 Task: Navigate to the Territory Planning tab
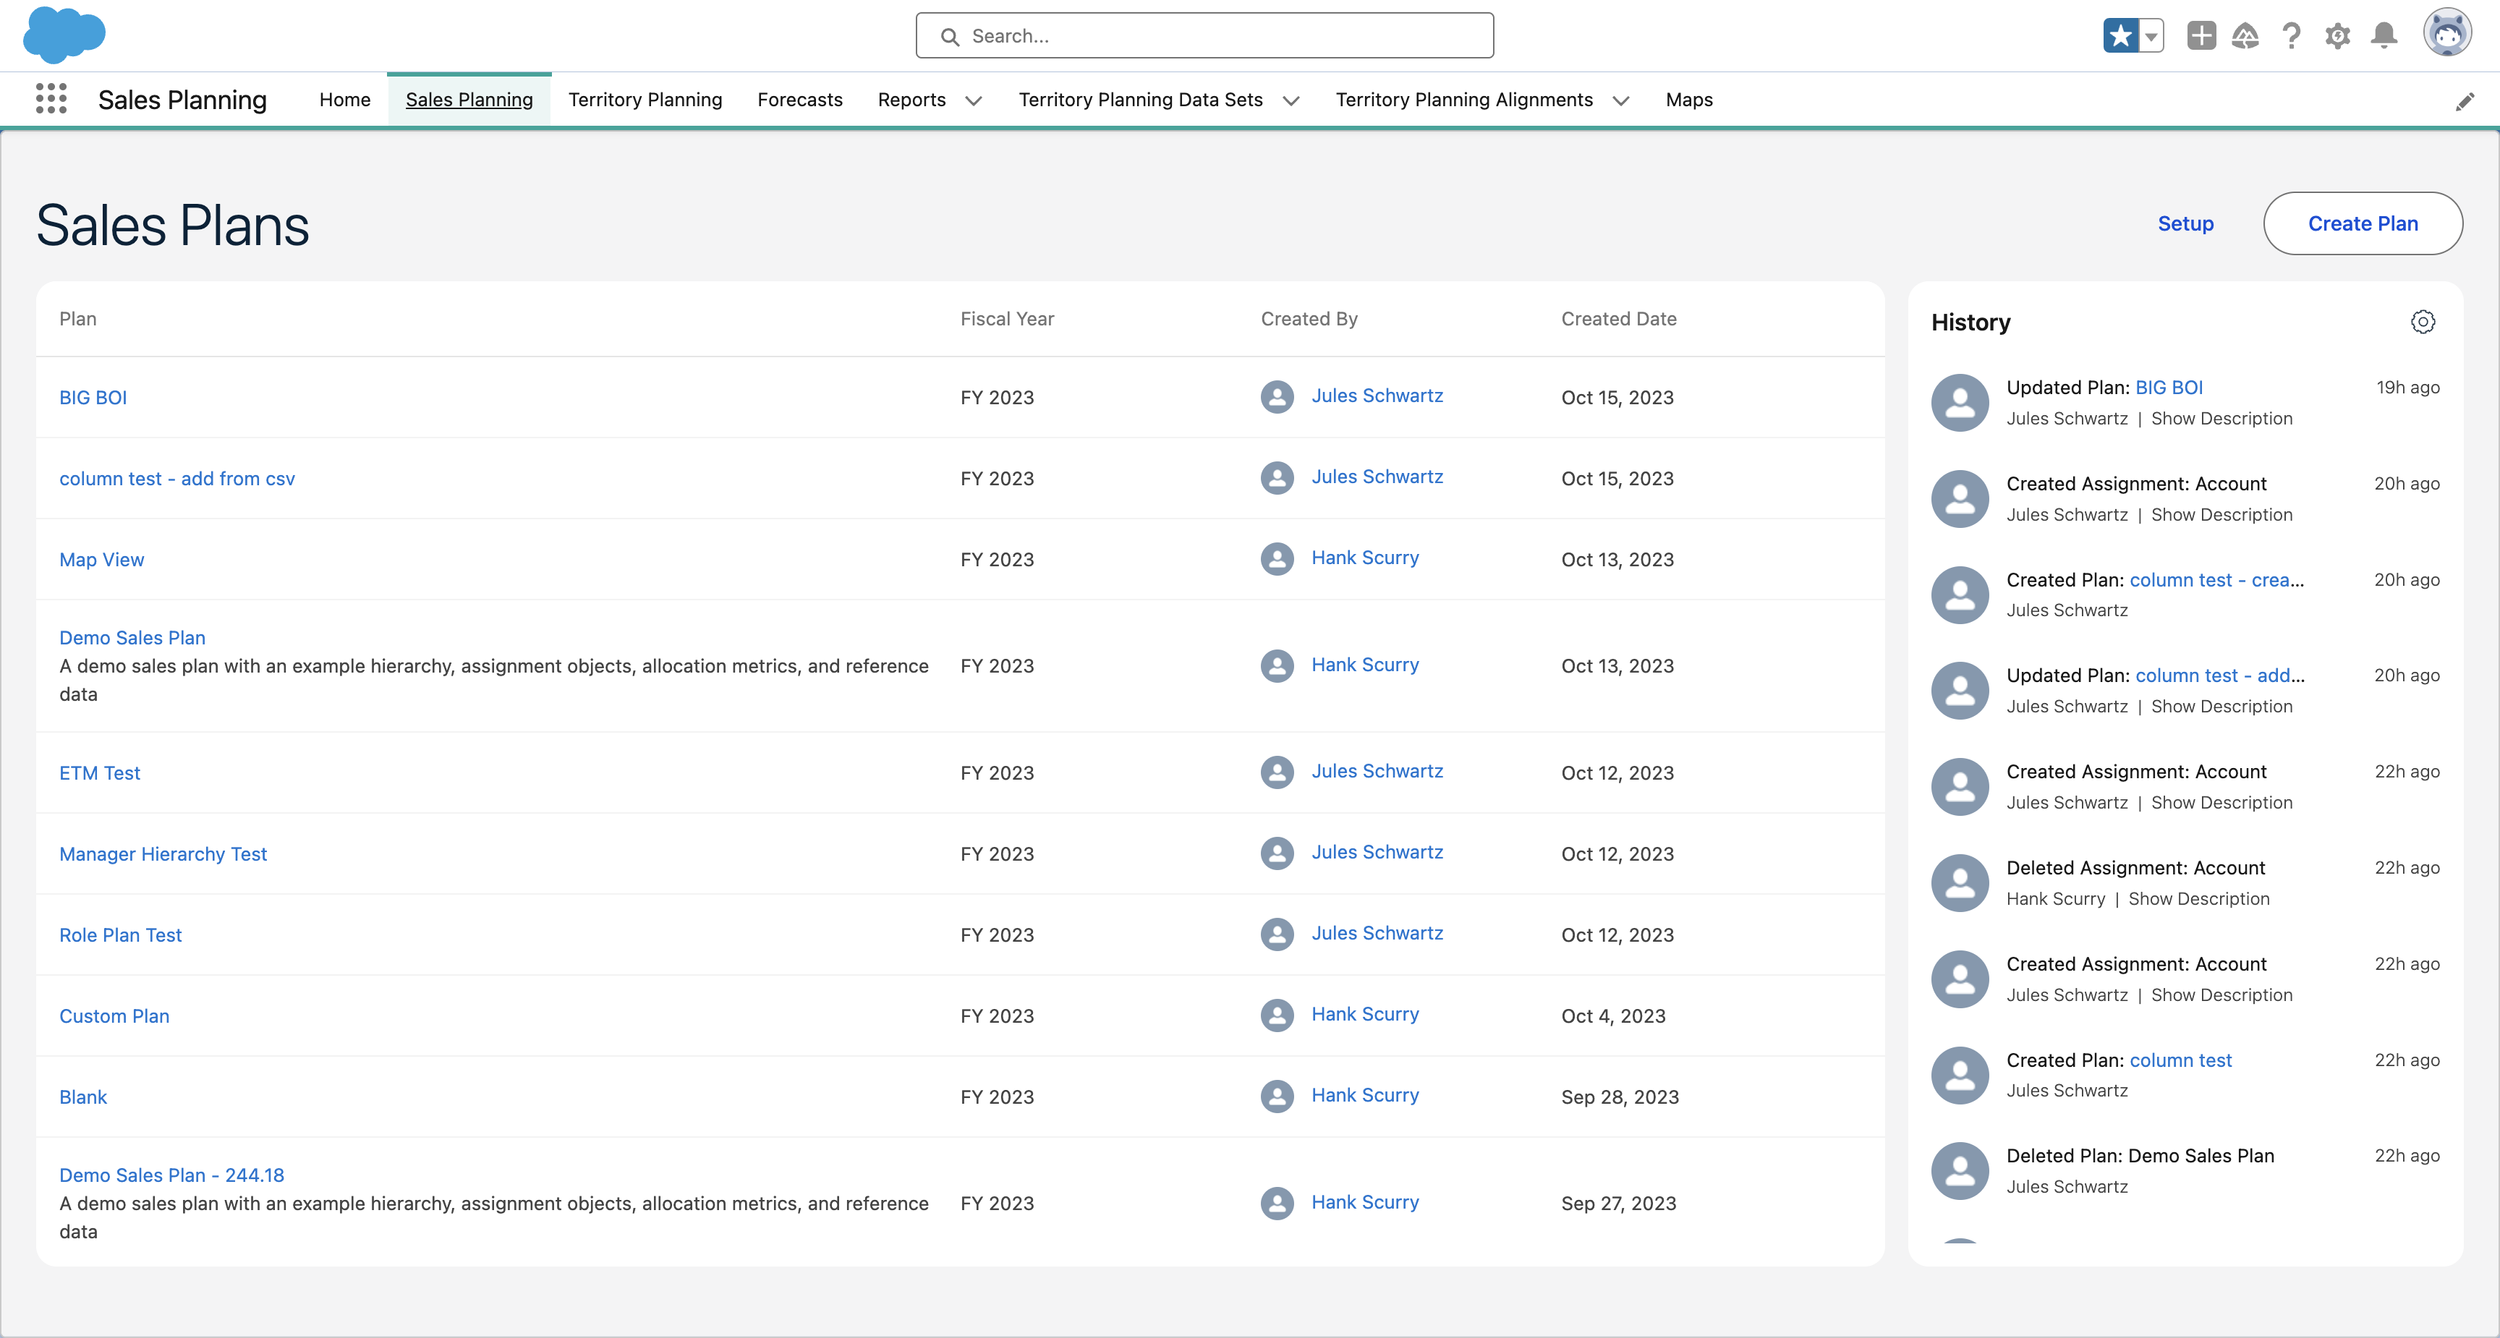click(645, 99)
